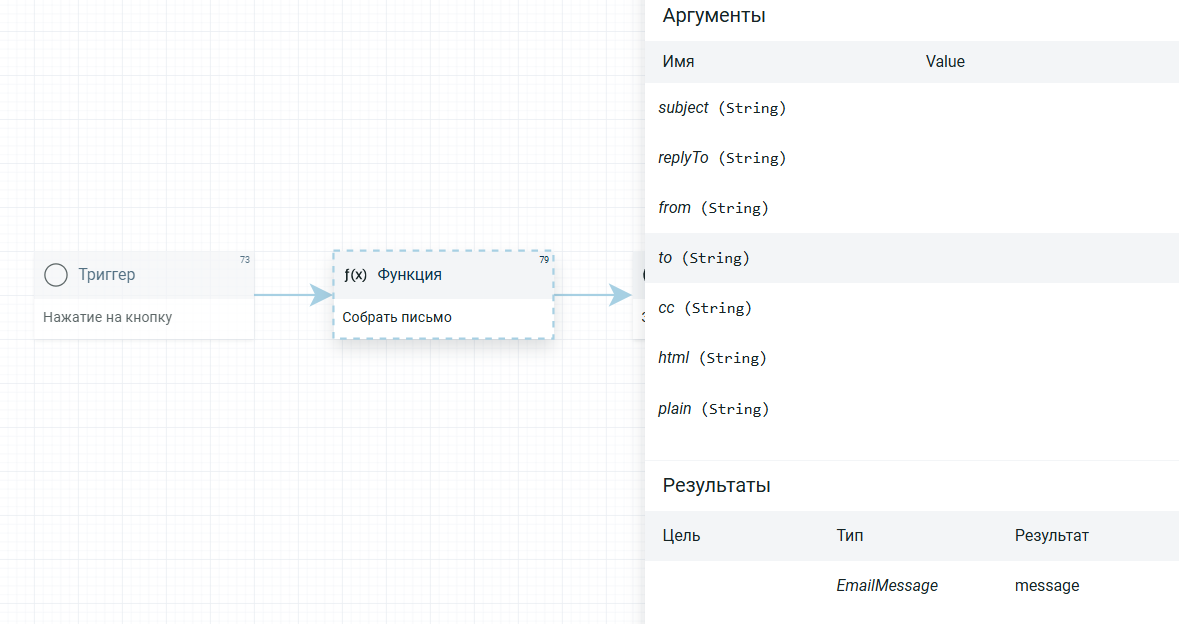Click the f(x) function icon
The width and height of the screenshot is (1179, 624).
coord(356,275)
